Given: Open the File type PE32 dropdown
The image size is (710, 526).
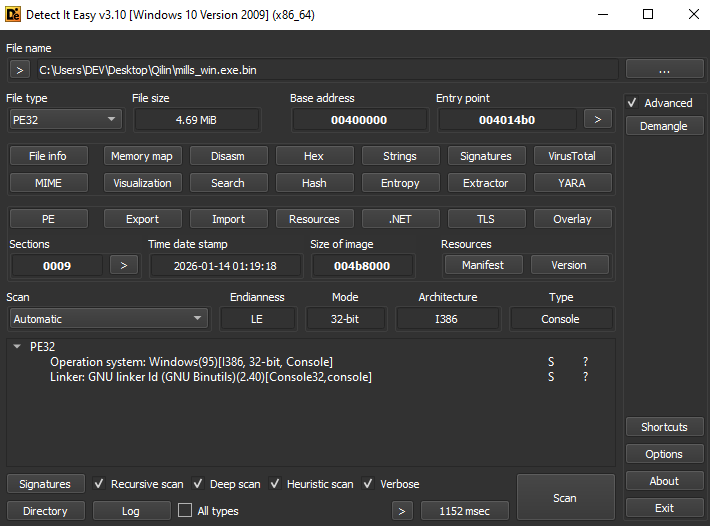Looking at the screenshot, I should [65, 120].
